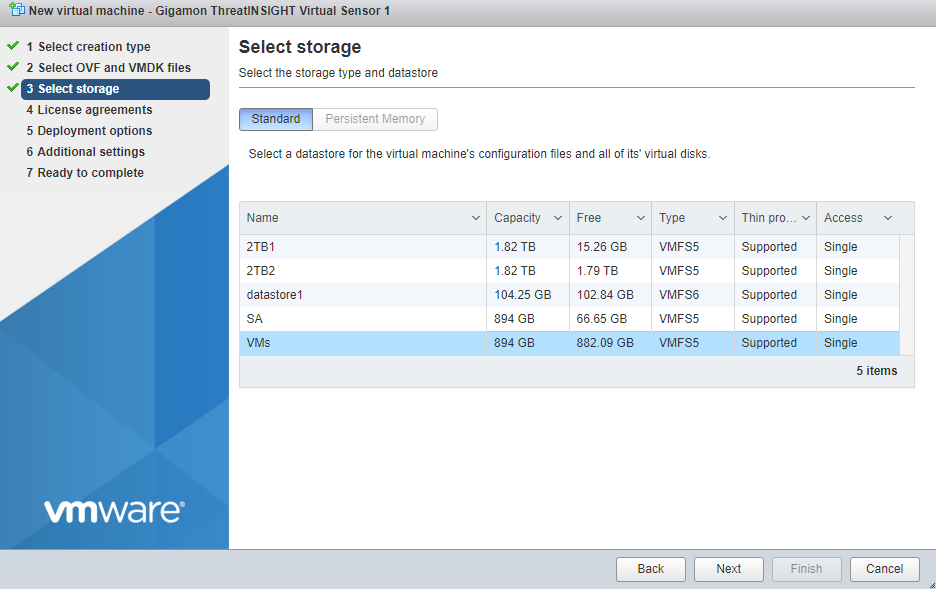Switch to the Standard storage tab
The height and width of the screenshot is (589, 936).
pos(275,119)
